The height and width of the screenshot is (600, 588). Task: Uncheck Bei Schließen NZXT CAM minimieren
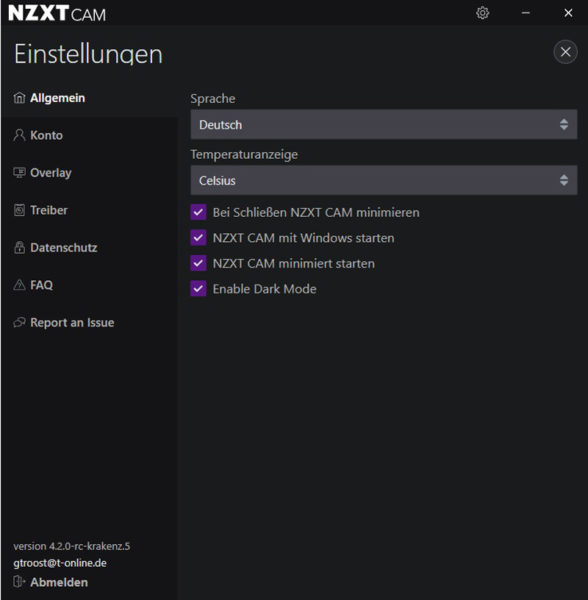tap(199, 212)
